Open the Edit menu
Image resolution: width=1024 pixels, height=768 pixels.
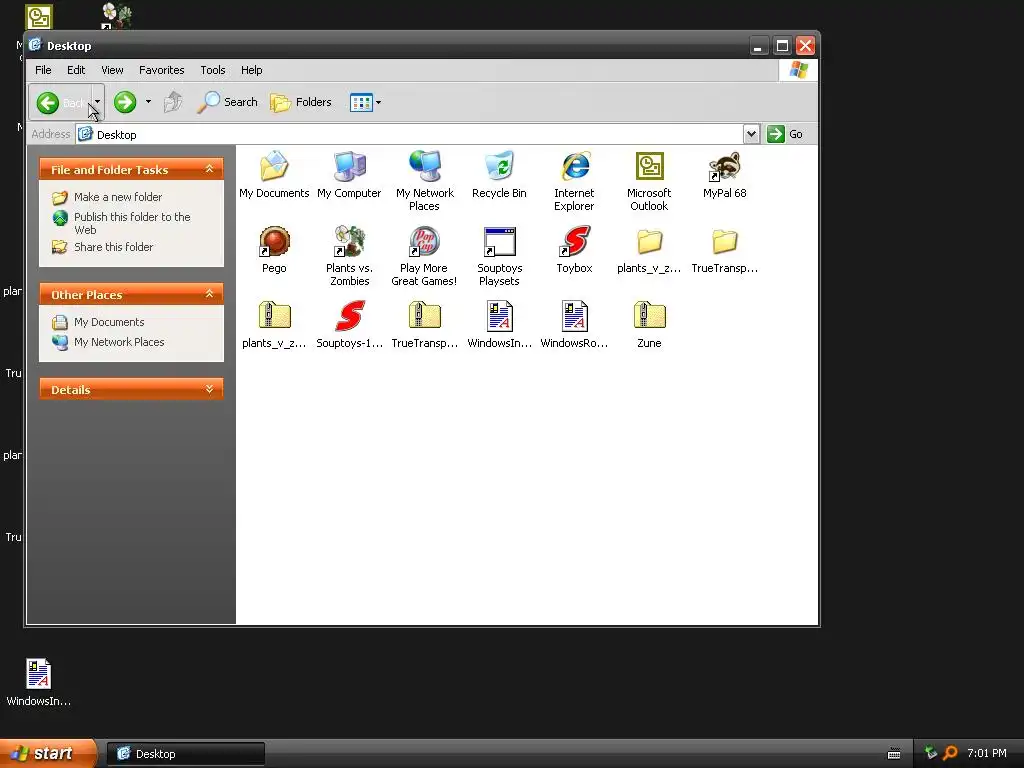point(76,70)
